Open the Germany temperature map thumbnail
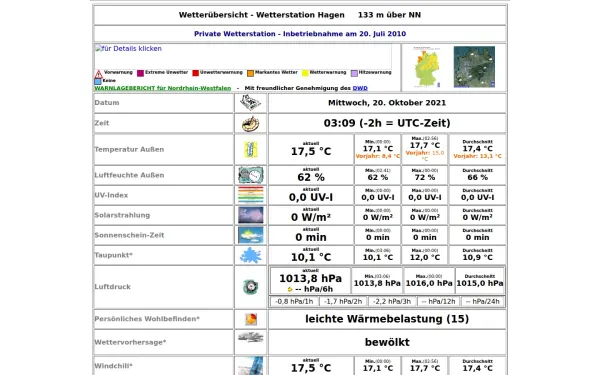600x375 pixels. pyautogui.click(x=427, y=67)
